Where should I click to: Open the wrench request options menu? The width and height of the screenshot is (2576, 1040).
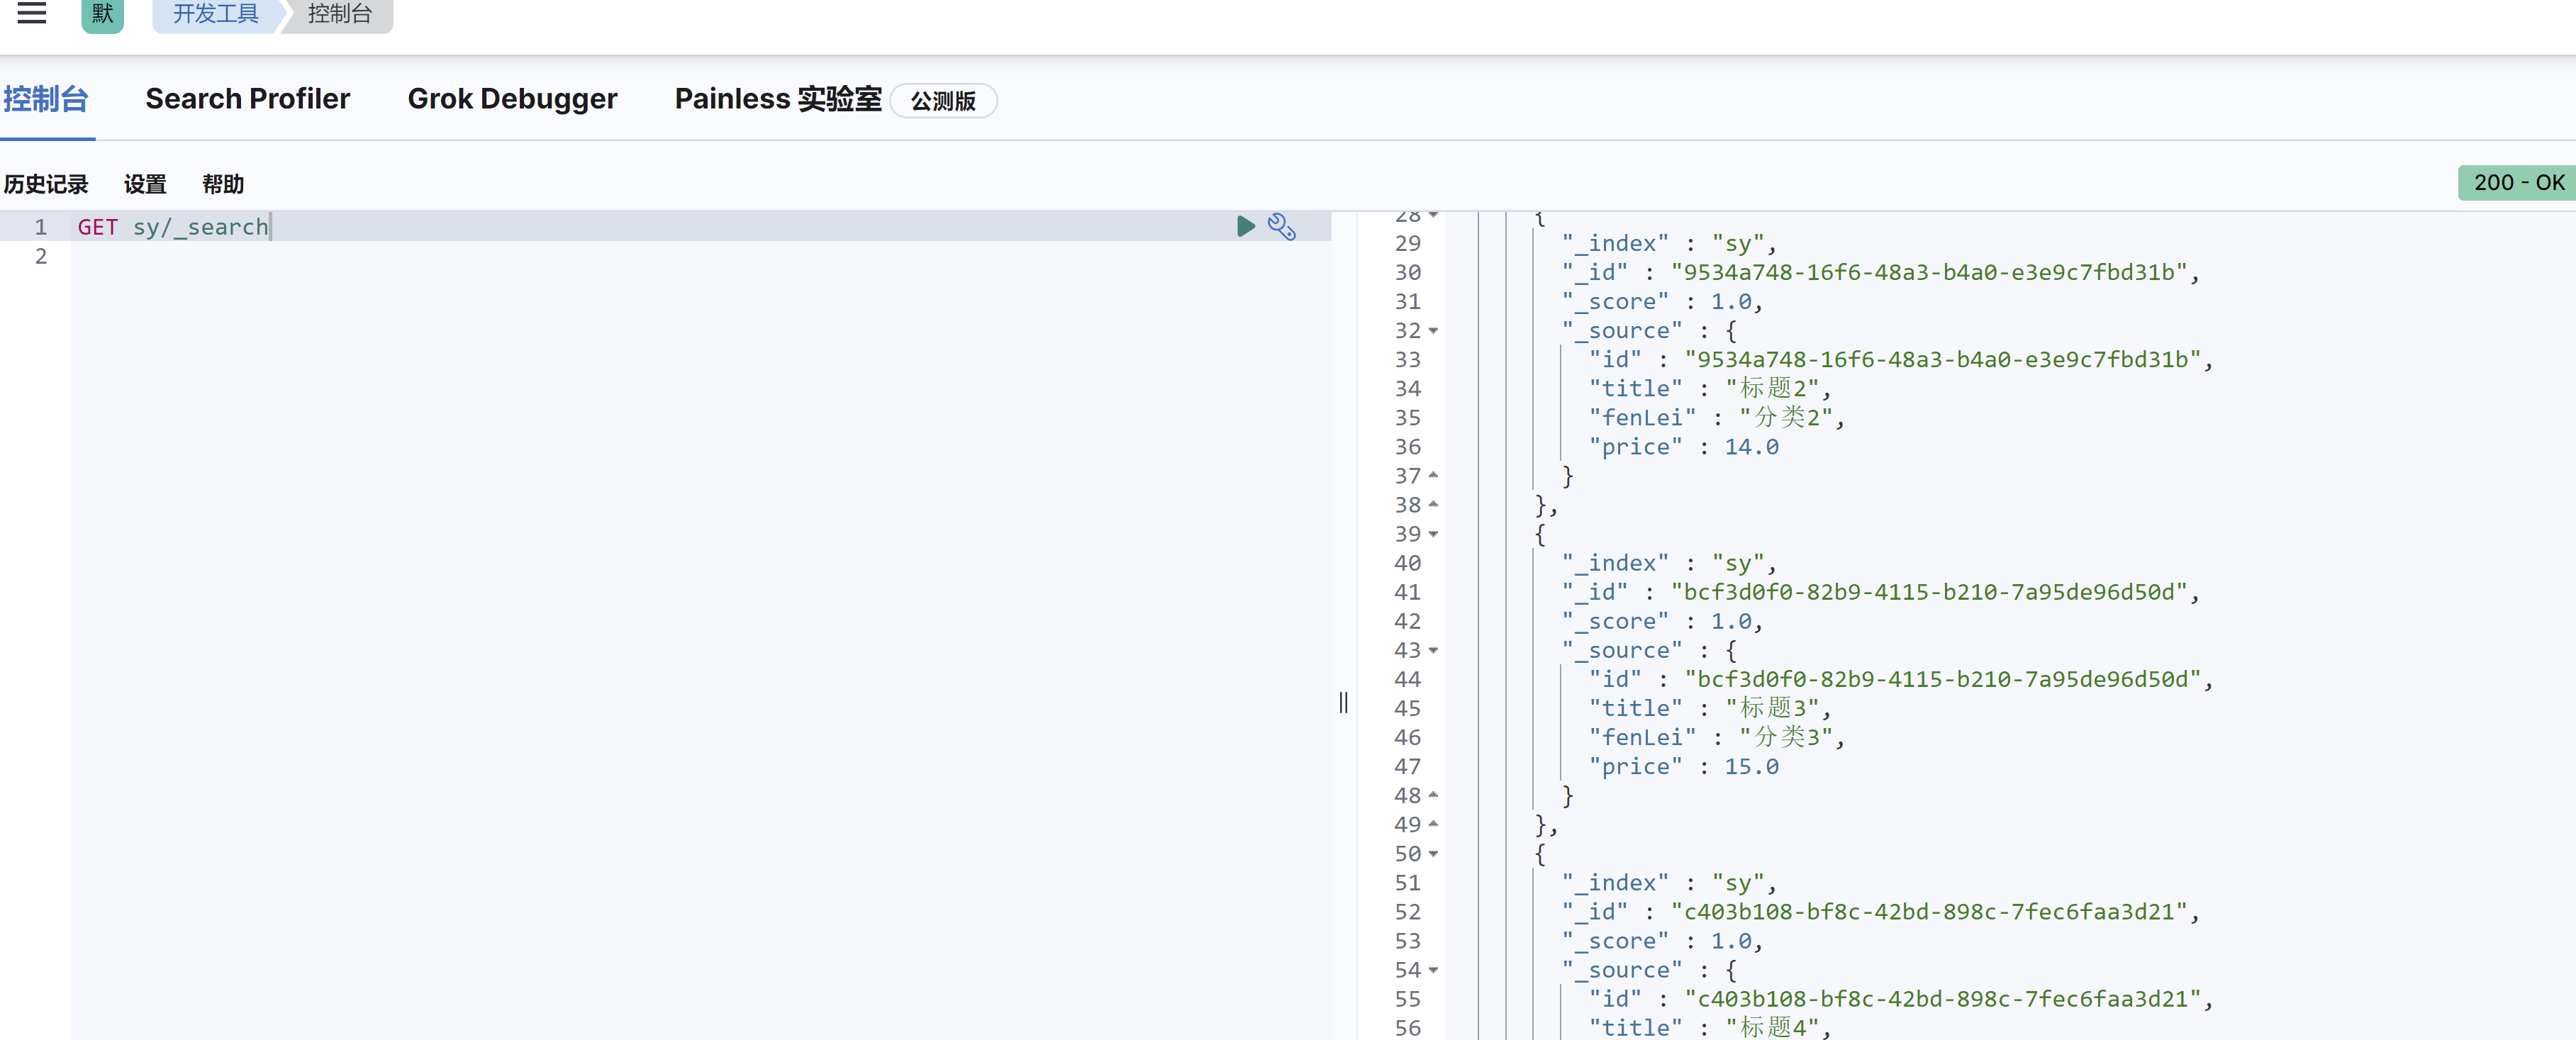[x=1281, y=226]
